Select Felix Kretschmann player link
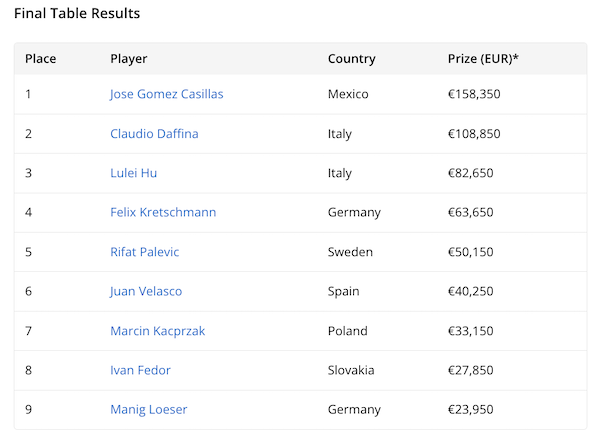This screenshot has height=443, width=600. click(x=163, y=212)
